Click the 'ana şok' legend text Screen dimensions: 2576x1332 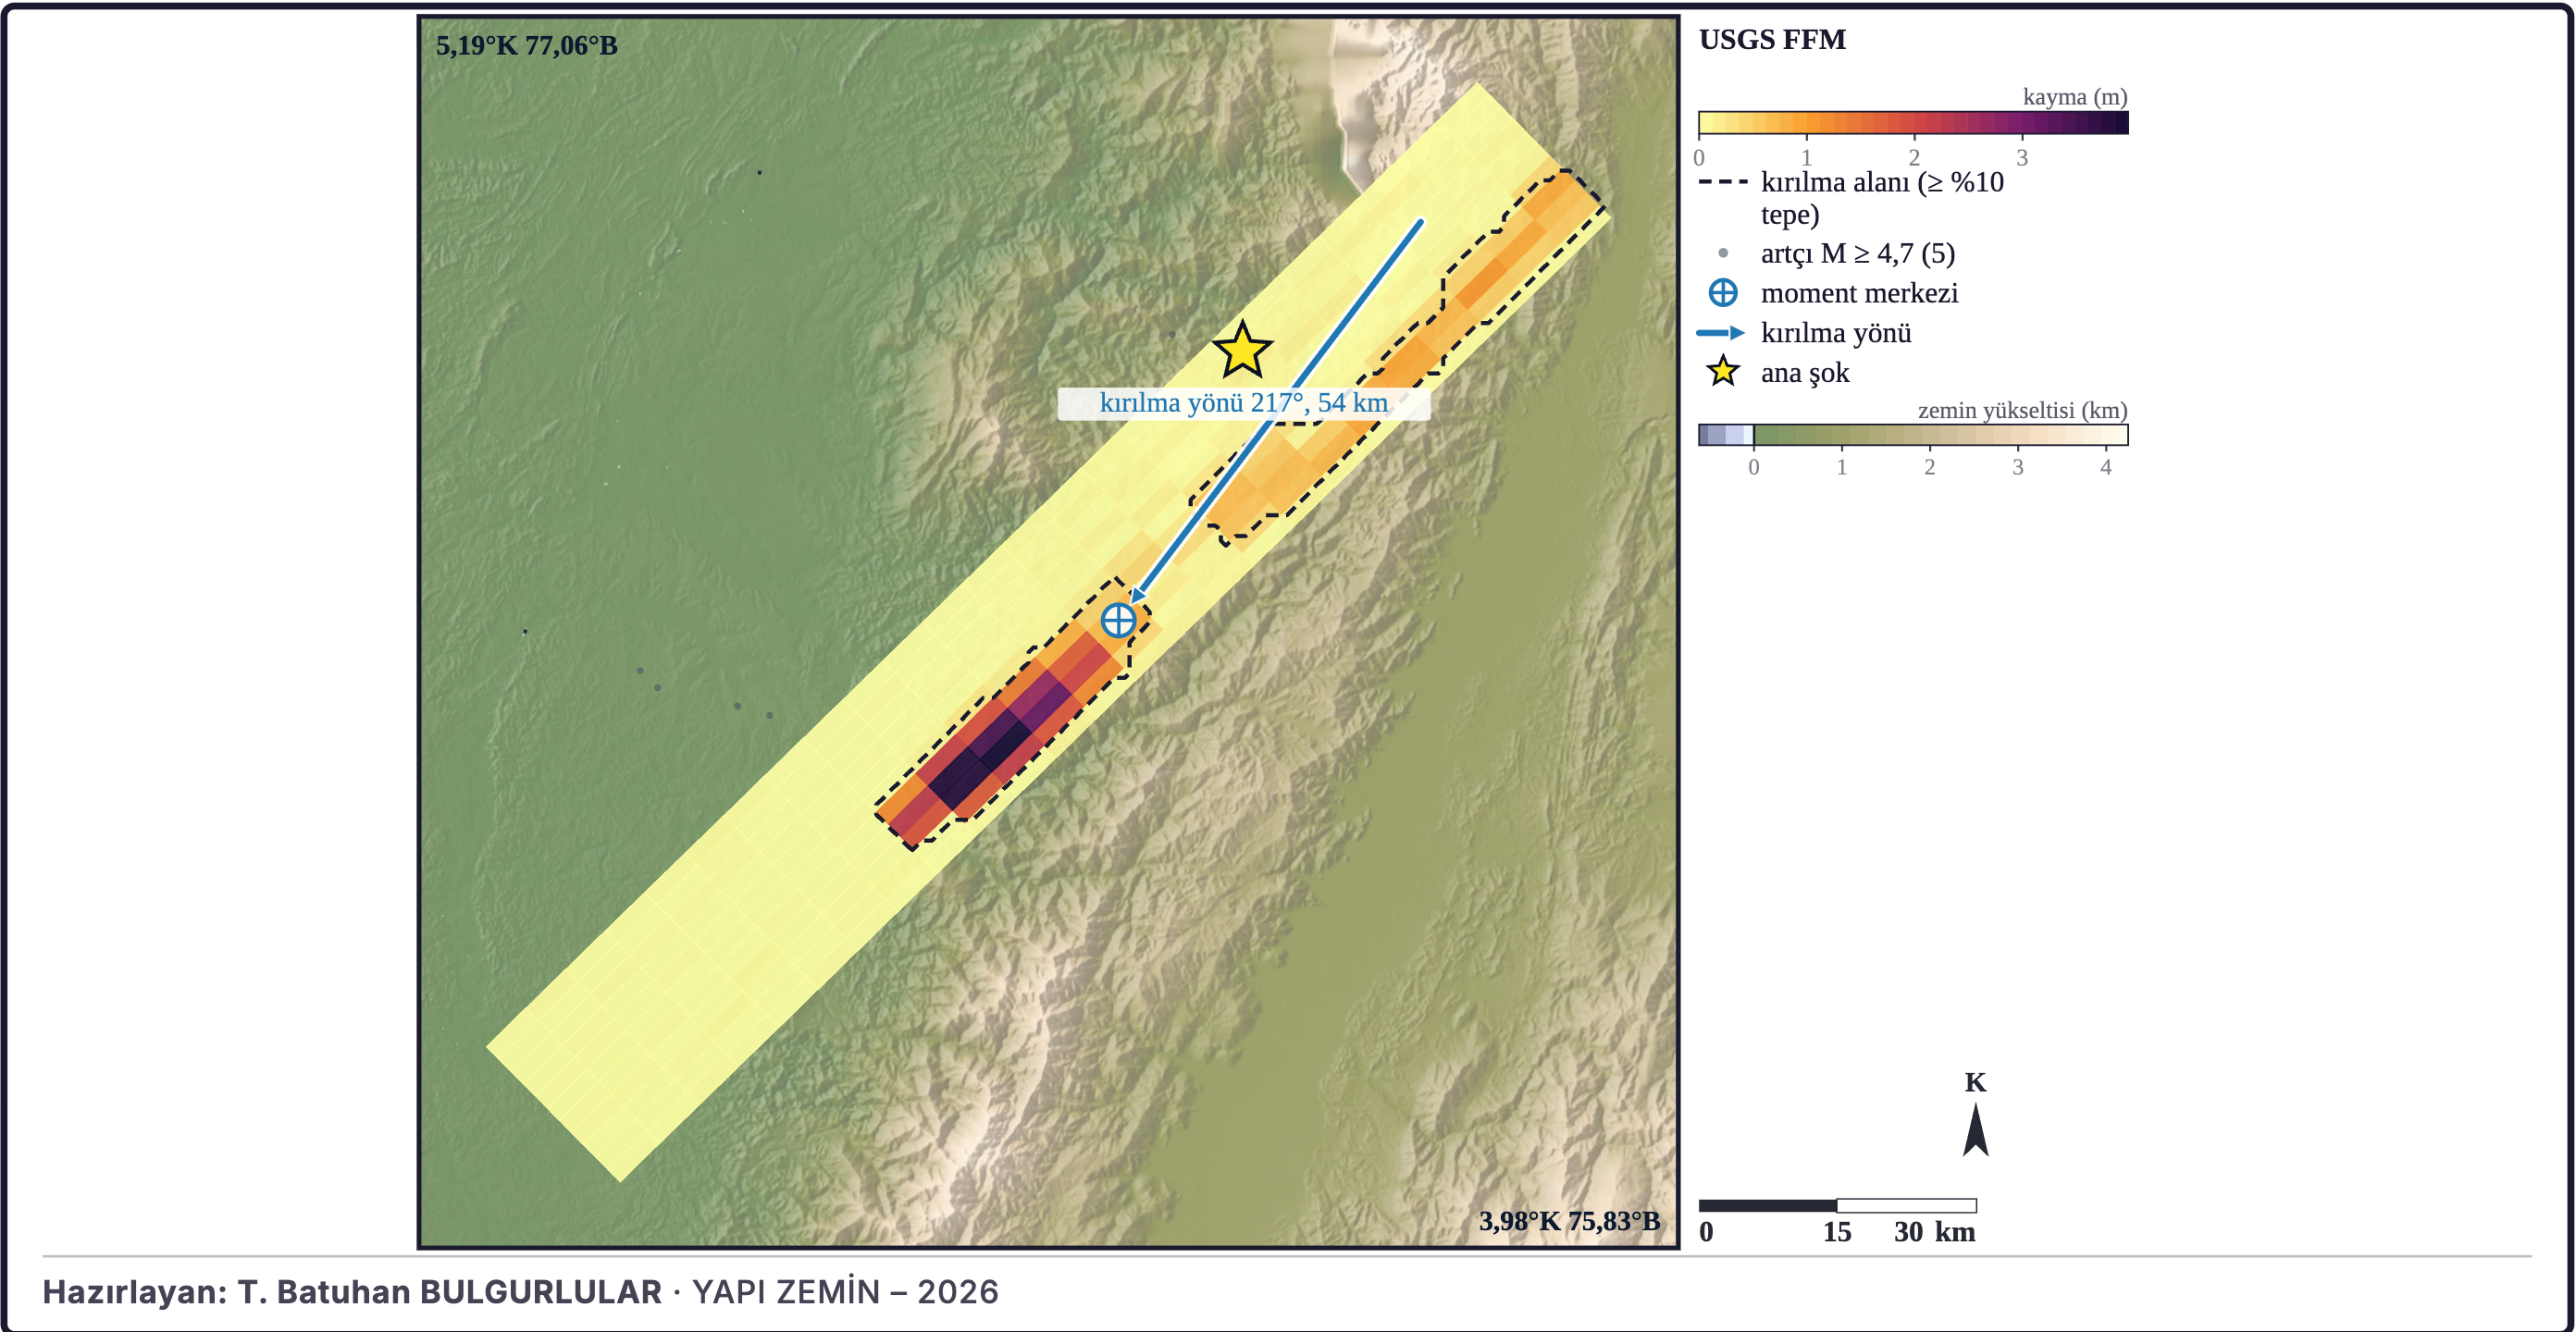pyautogui.click(x=1805, y=373)
